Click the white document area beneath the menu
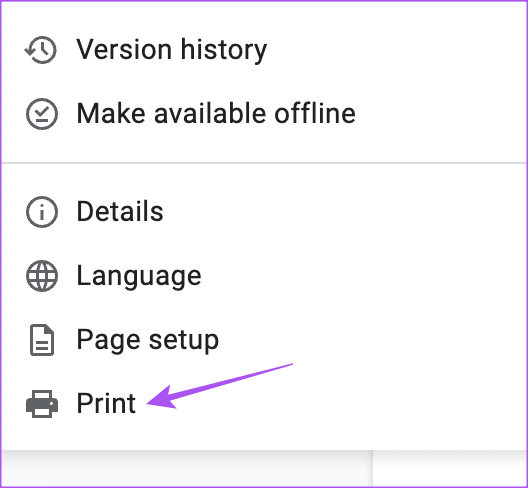 [450, 468]
